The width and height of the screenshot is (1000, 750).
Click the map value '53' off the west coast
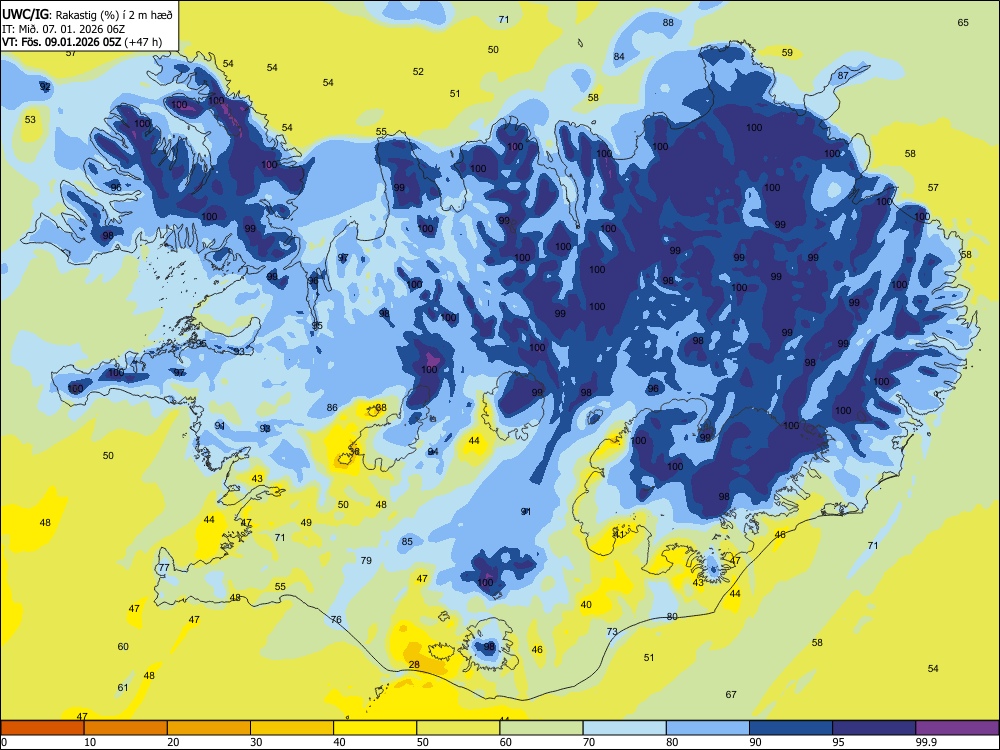(x=30, y=119)
